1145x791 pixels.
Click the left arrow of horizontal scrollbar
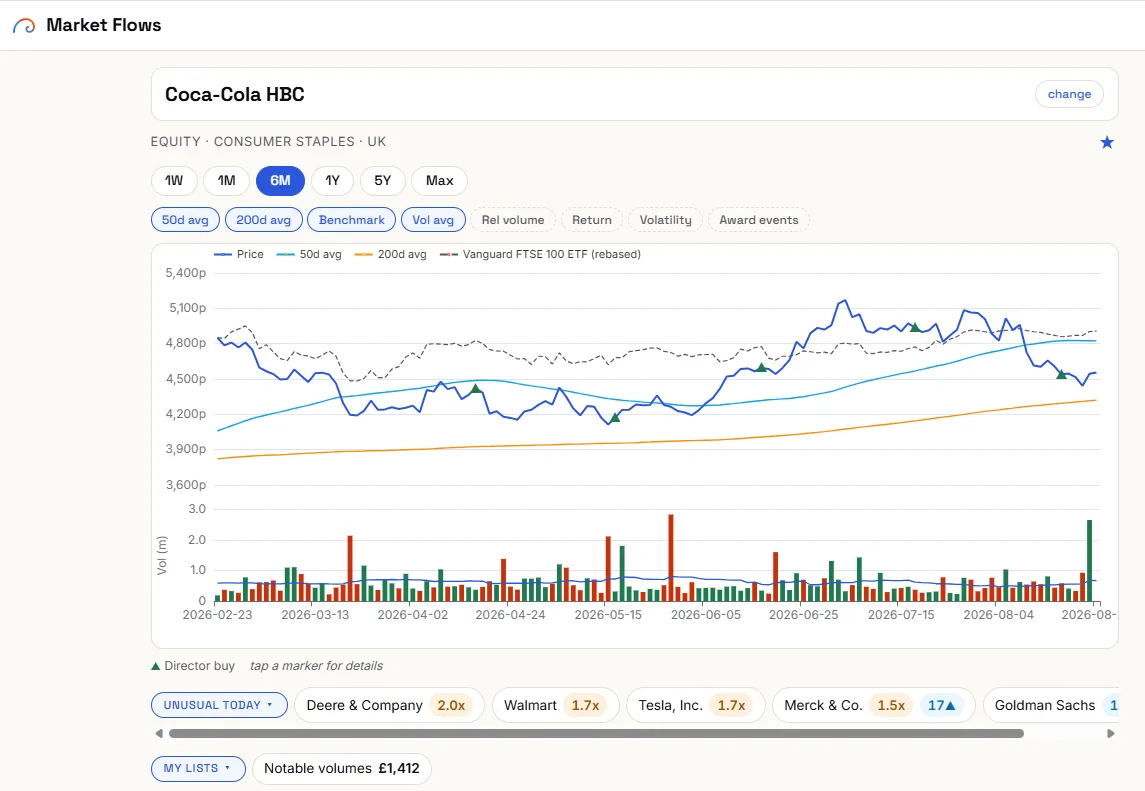(158, 733)
